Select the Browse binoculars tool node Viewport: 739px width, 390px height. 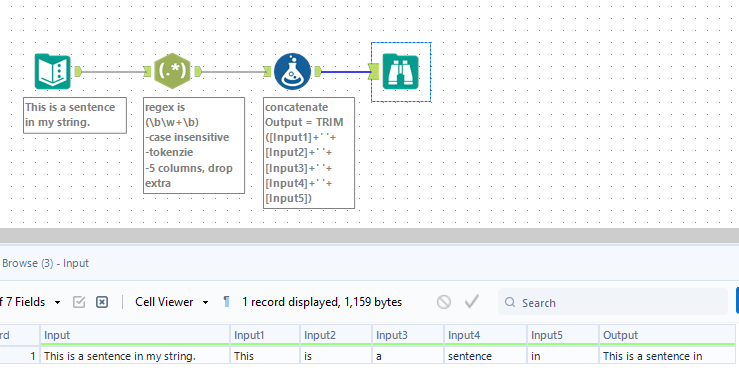[401, 72]
